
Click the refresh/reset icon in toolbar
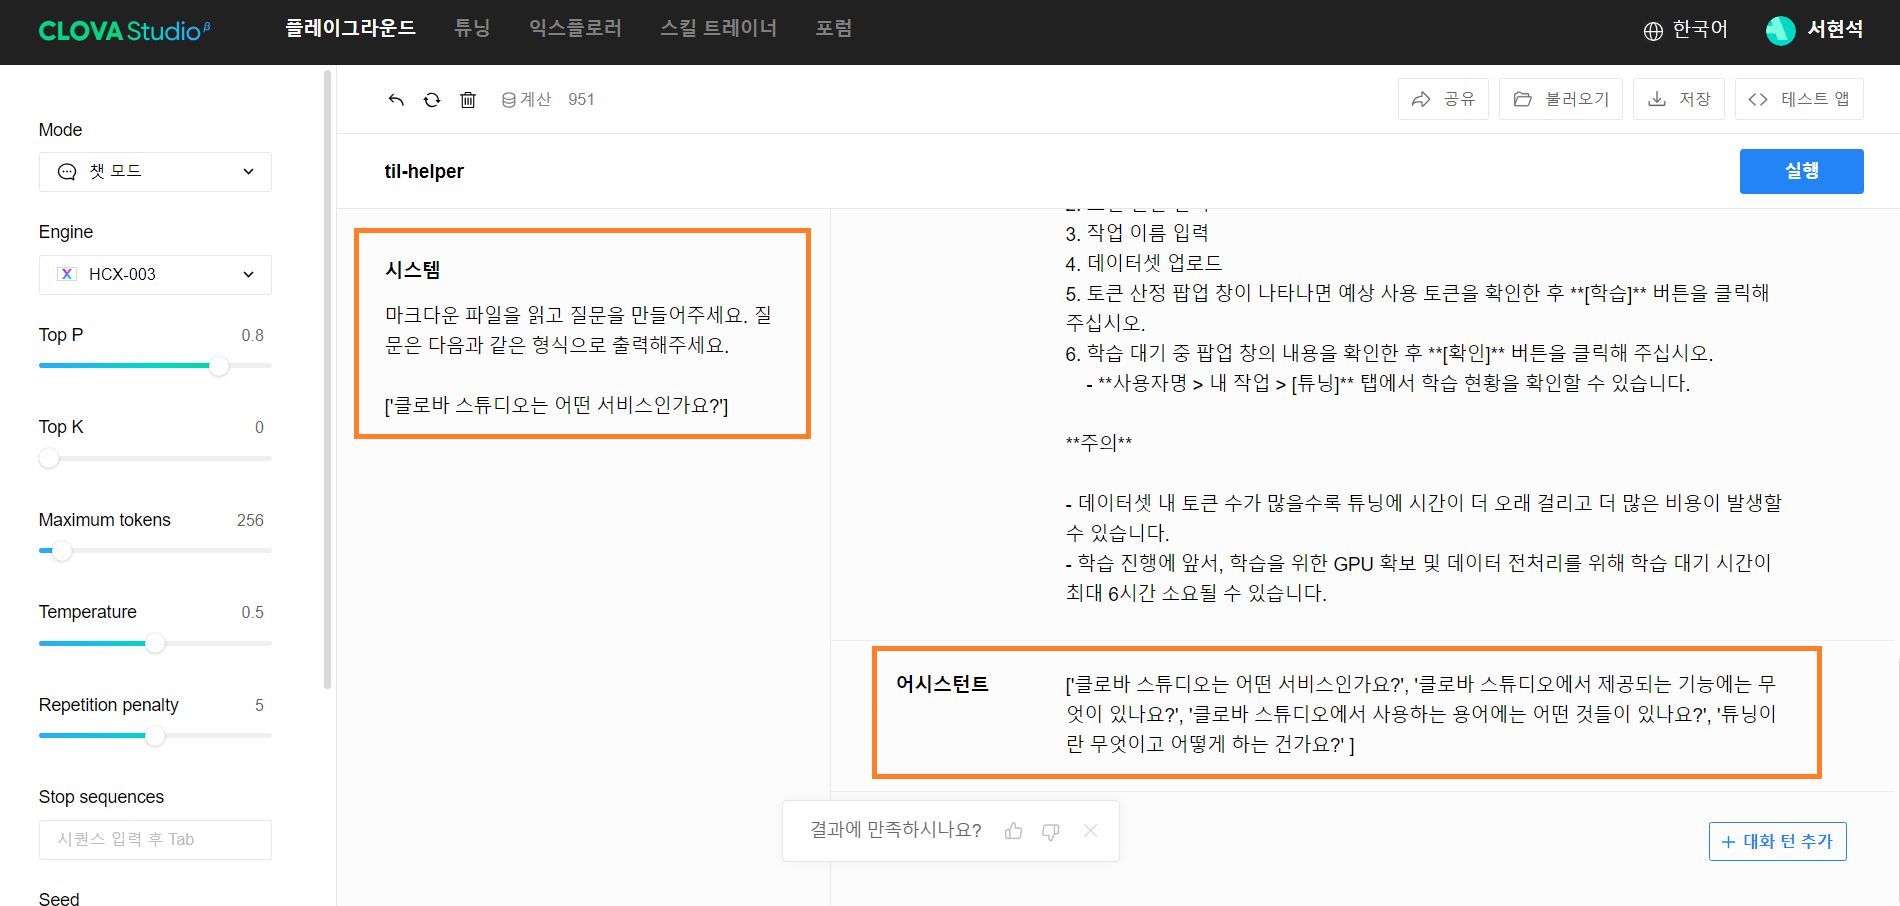pyautogui.click(x=432, y=100)
